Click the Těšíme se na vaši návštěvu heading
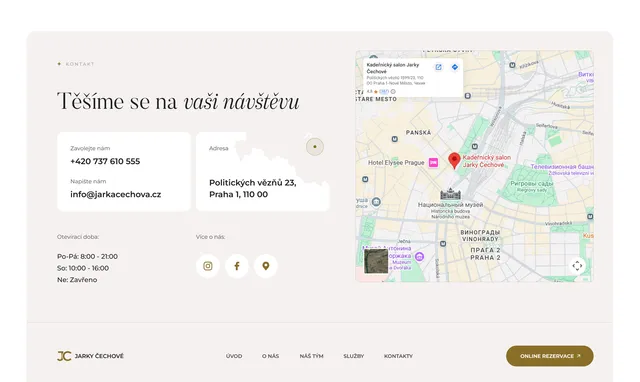Screen dimensions: 640x382 tap(178, 101)
